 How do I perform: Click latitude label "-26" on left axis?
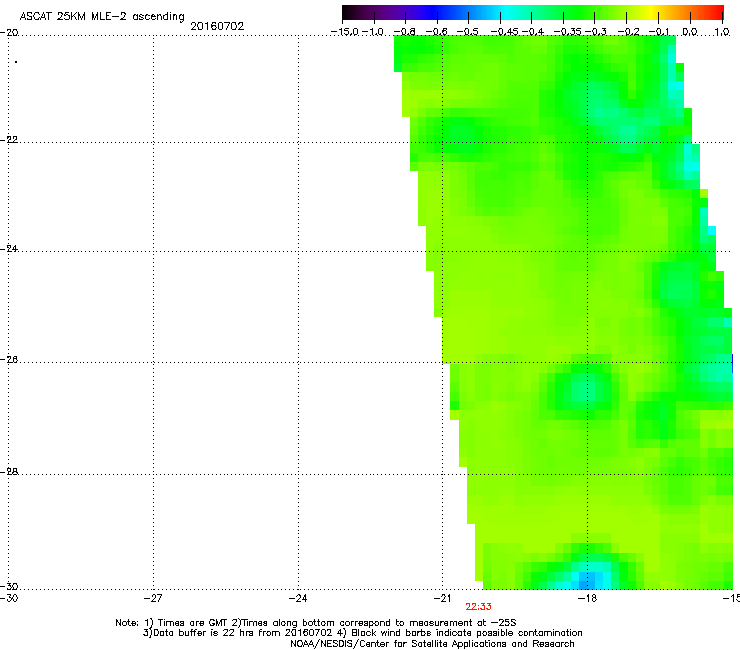[x=9, y=360]
